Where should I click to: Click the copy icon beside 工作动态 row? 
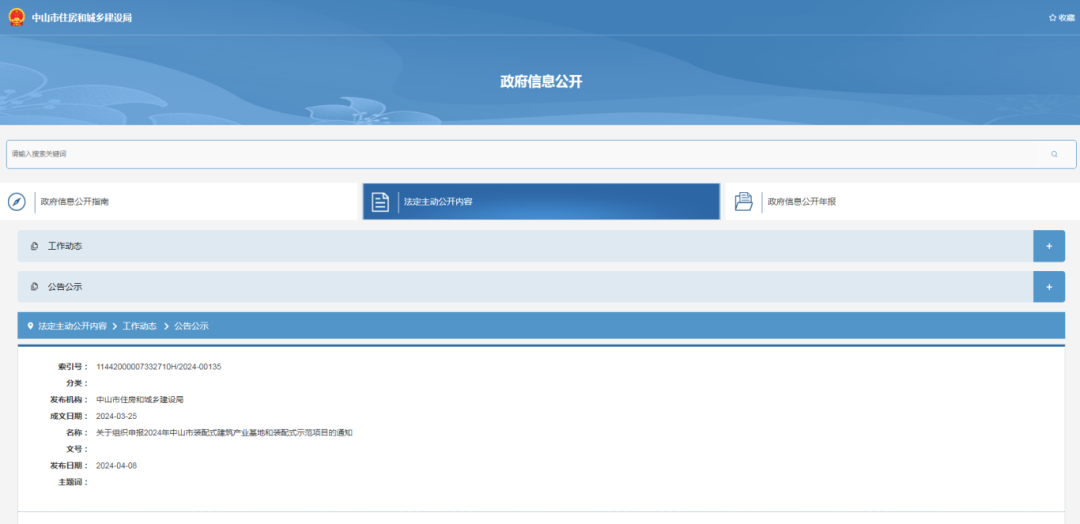[34, 247]
